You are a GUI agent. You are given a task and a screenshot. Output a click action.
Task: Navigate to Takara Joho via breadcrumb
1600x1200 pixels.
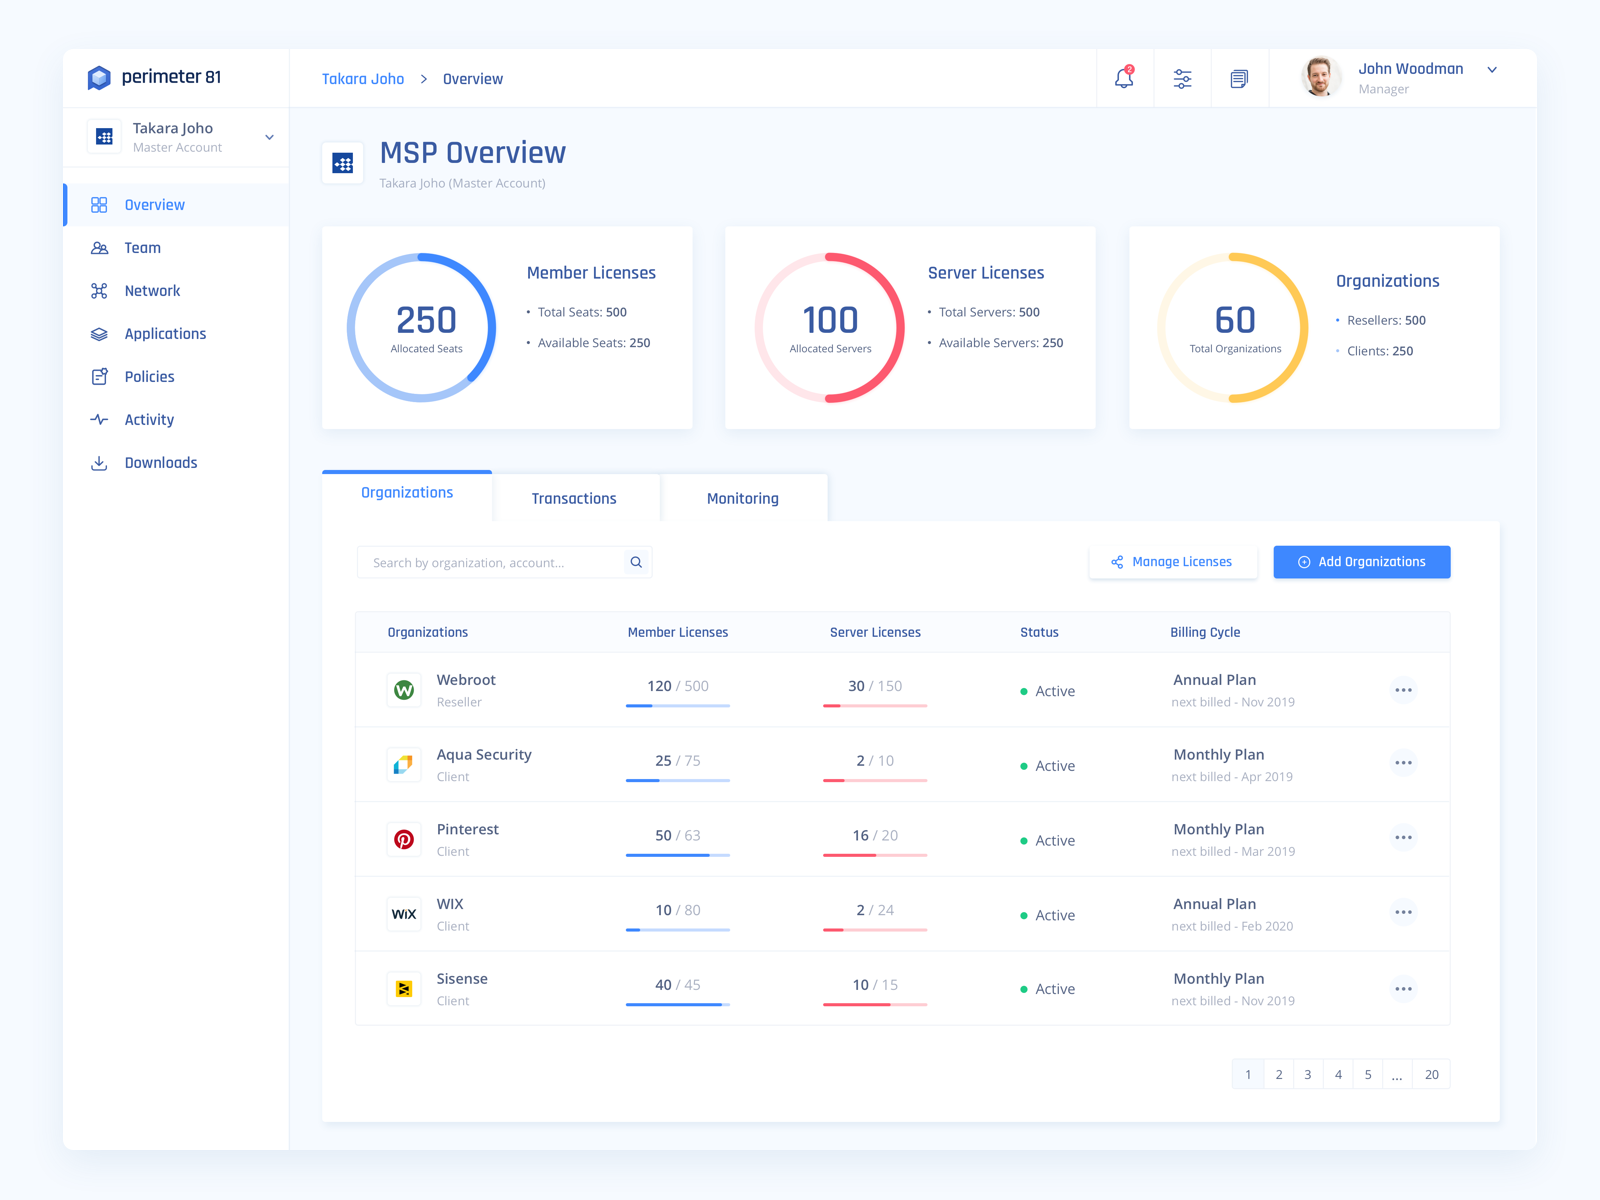362,78
